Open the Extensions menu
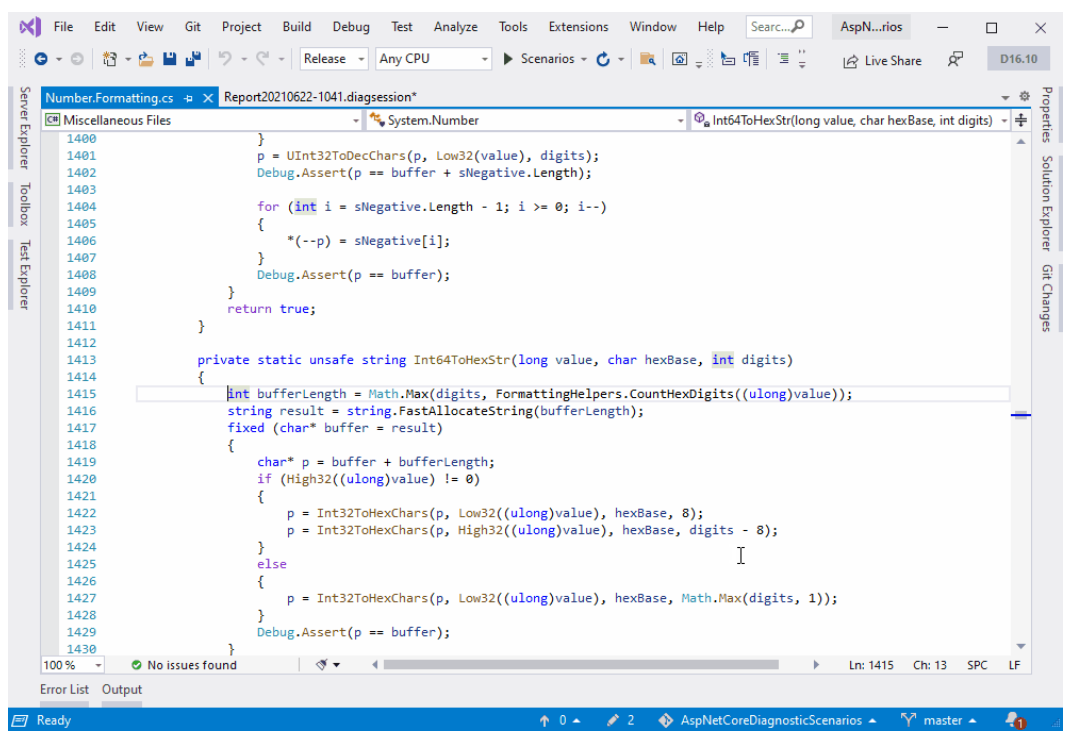Image resolution: width=1077 pixels, height=743 pixels. (578, 27)
